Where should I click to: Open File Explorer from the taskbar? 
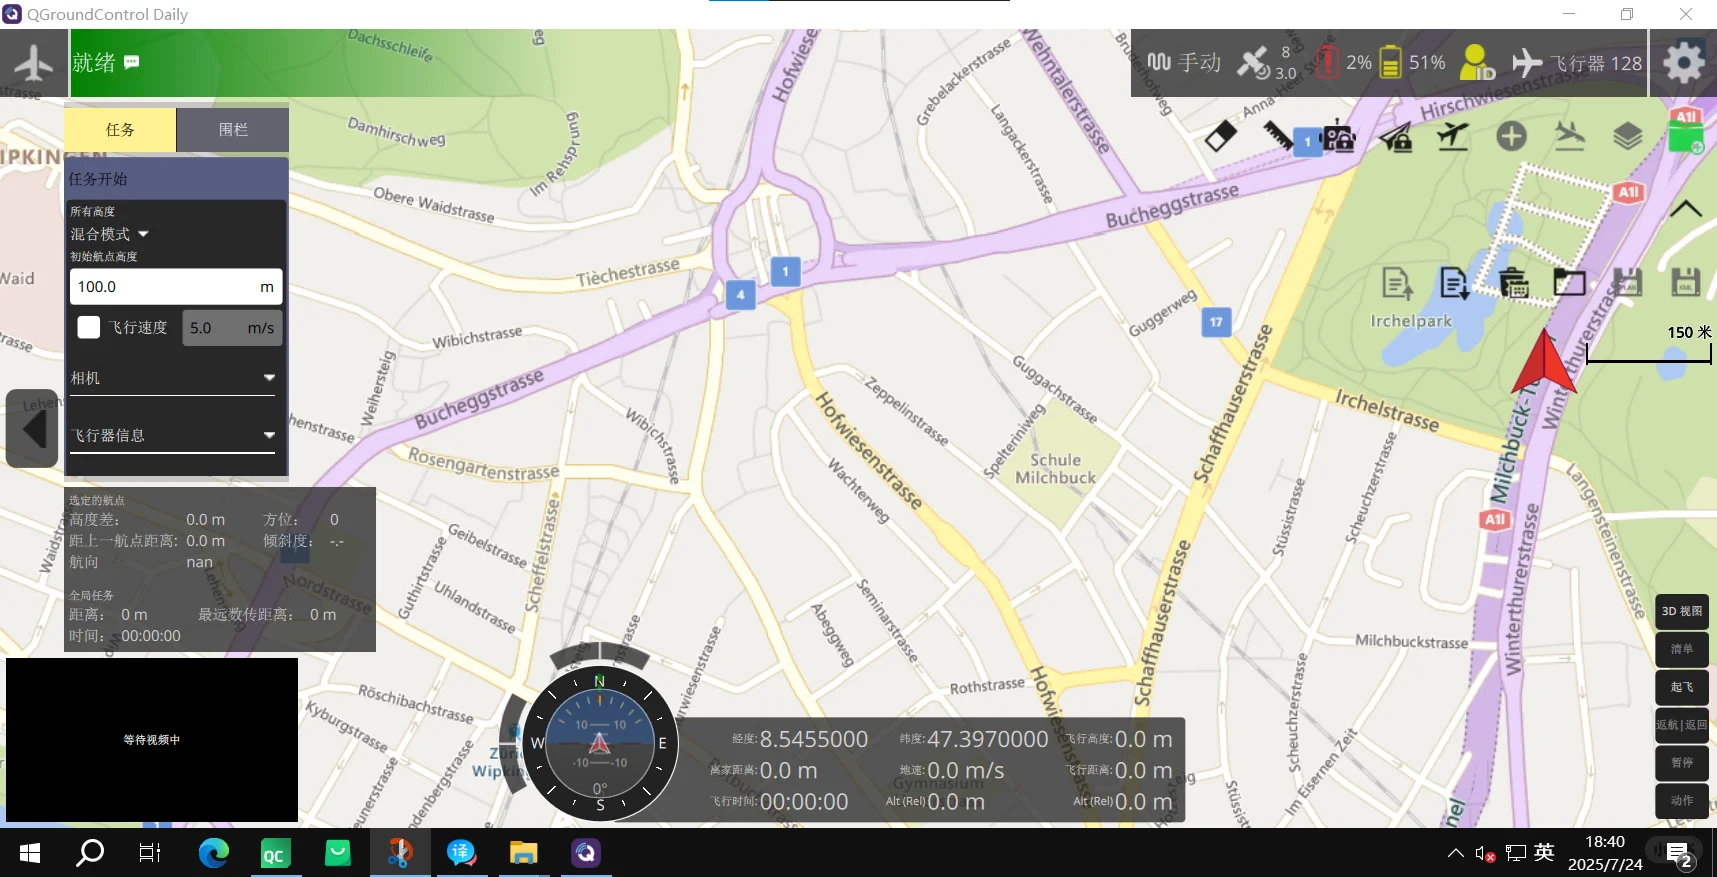523,853
